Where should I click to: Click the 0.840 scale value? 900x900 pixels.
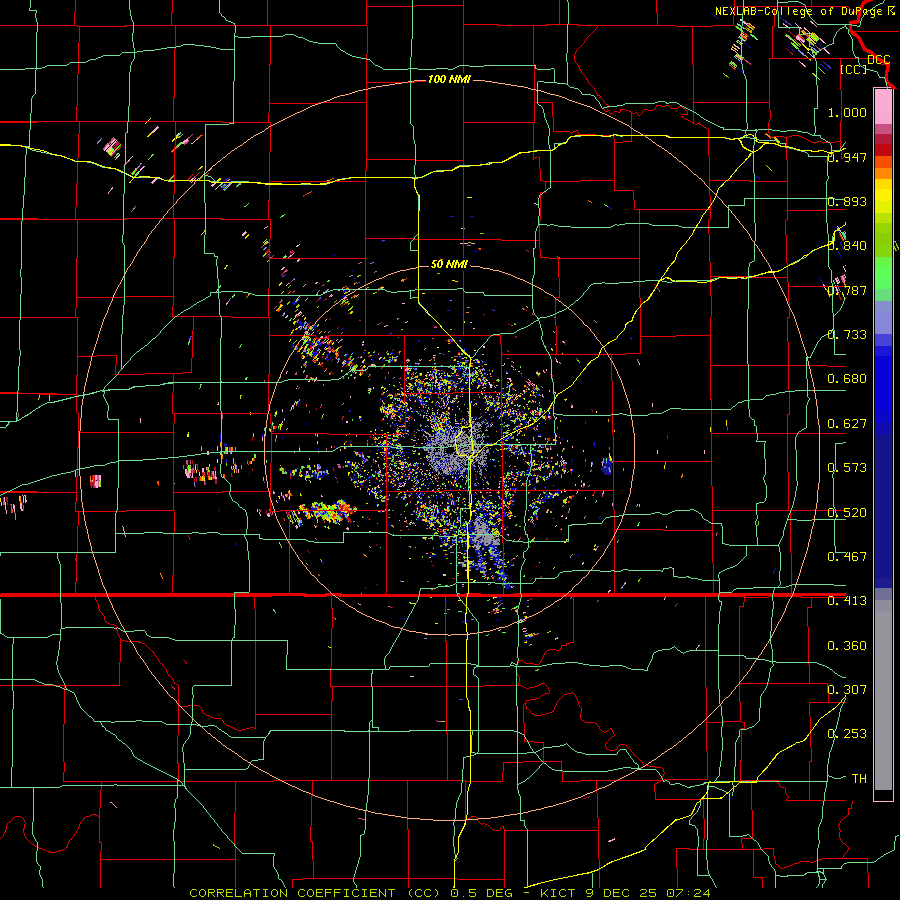point(847,246)
